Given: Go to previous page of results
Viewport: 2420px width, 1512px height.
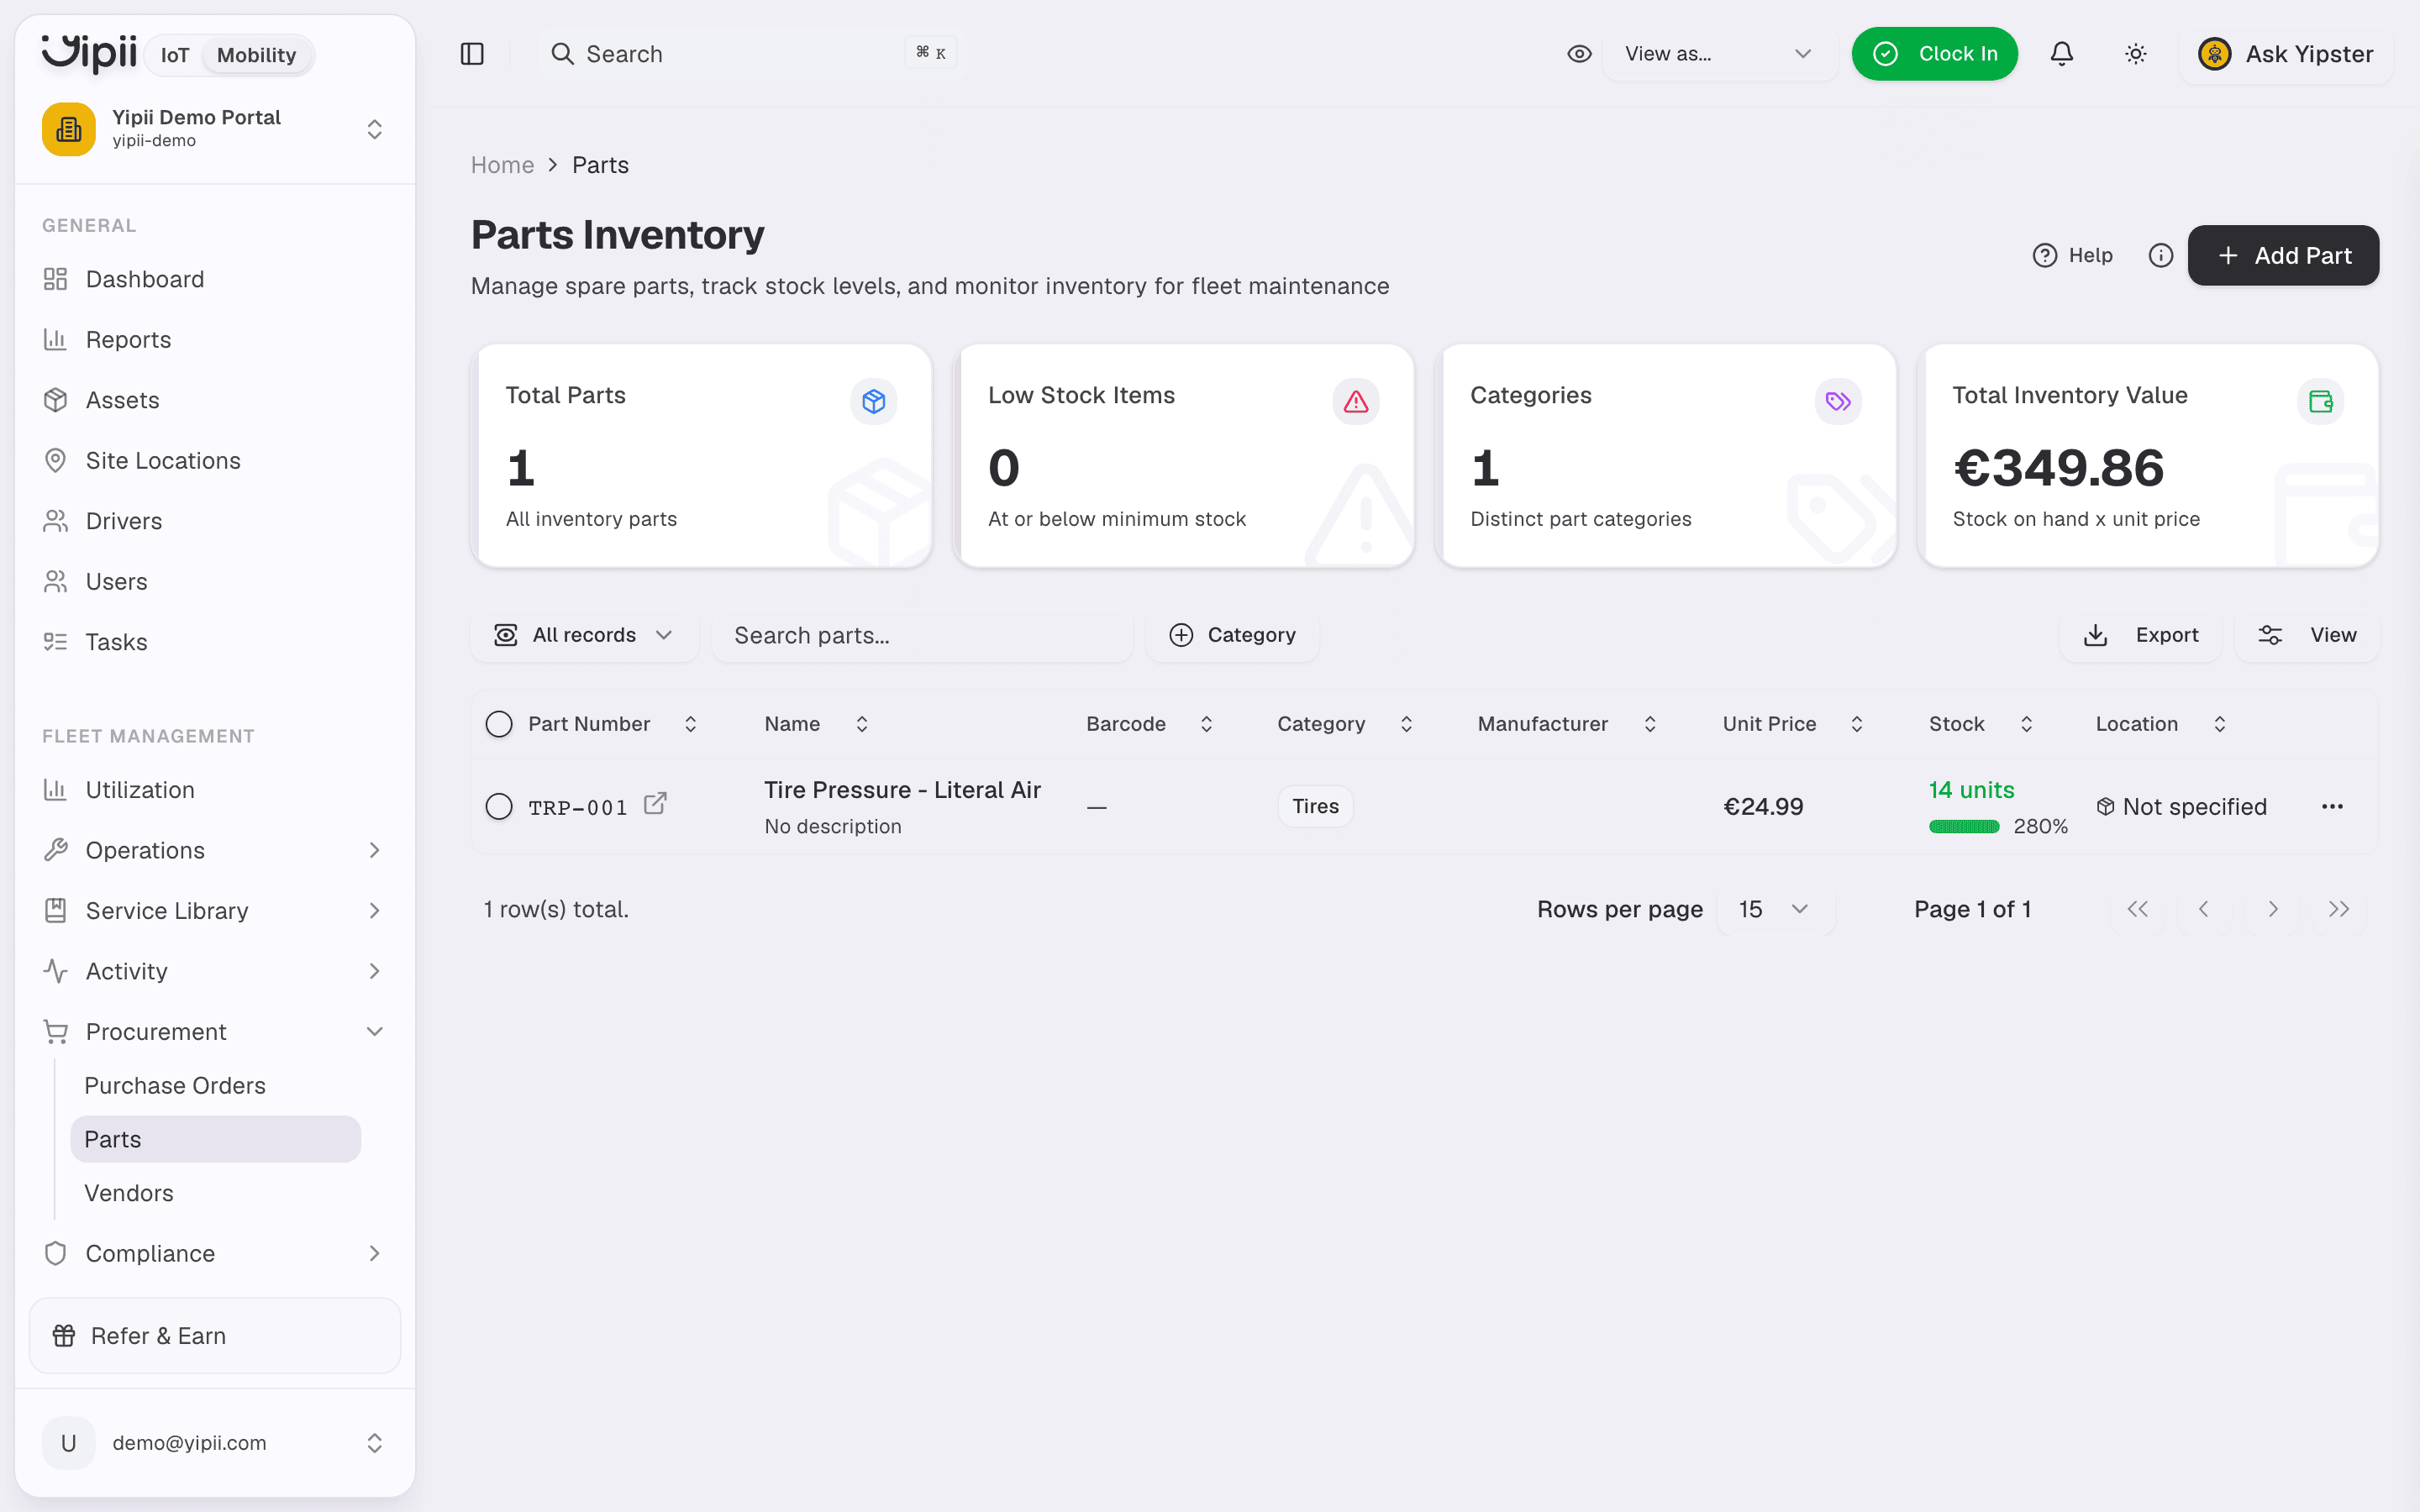Looking at the screenshot, I should point(2204,909).
